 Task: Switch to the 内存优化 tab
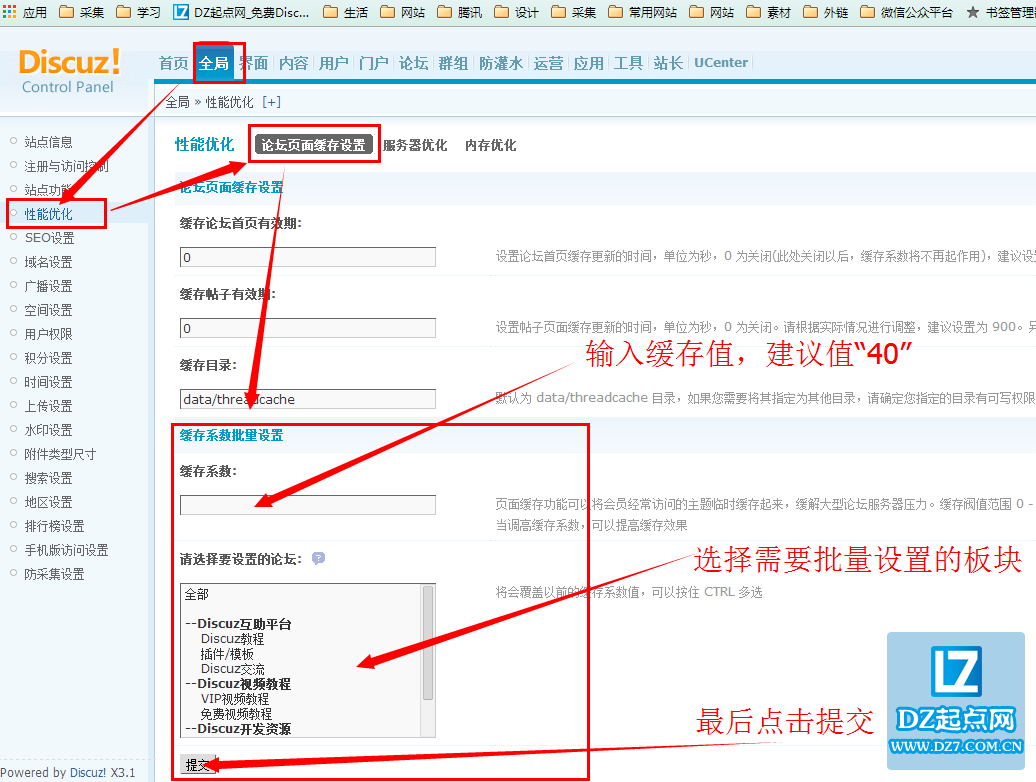[x=490, y=145]
